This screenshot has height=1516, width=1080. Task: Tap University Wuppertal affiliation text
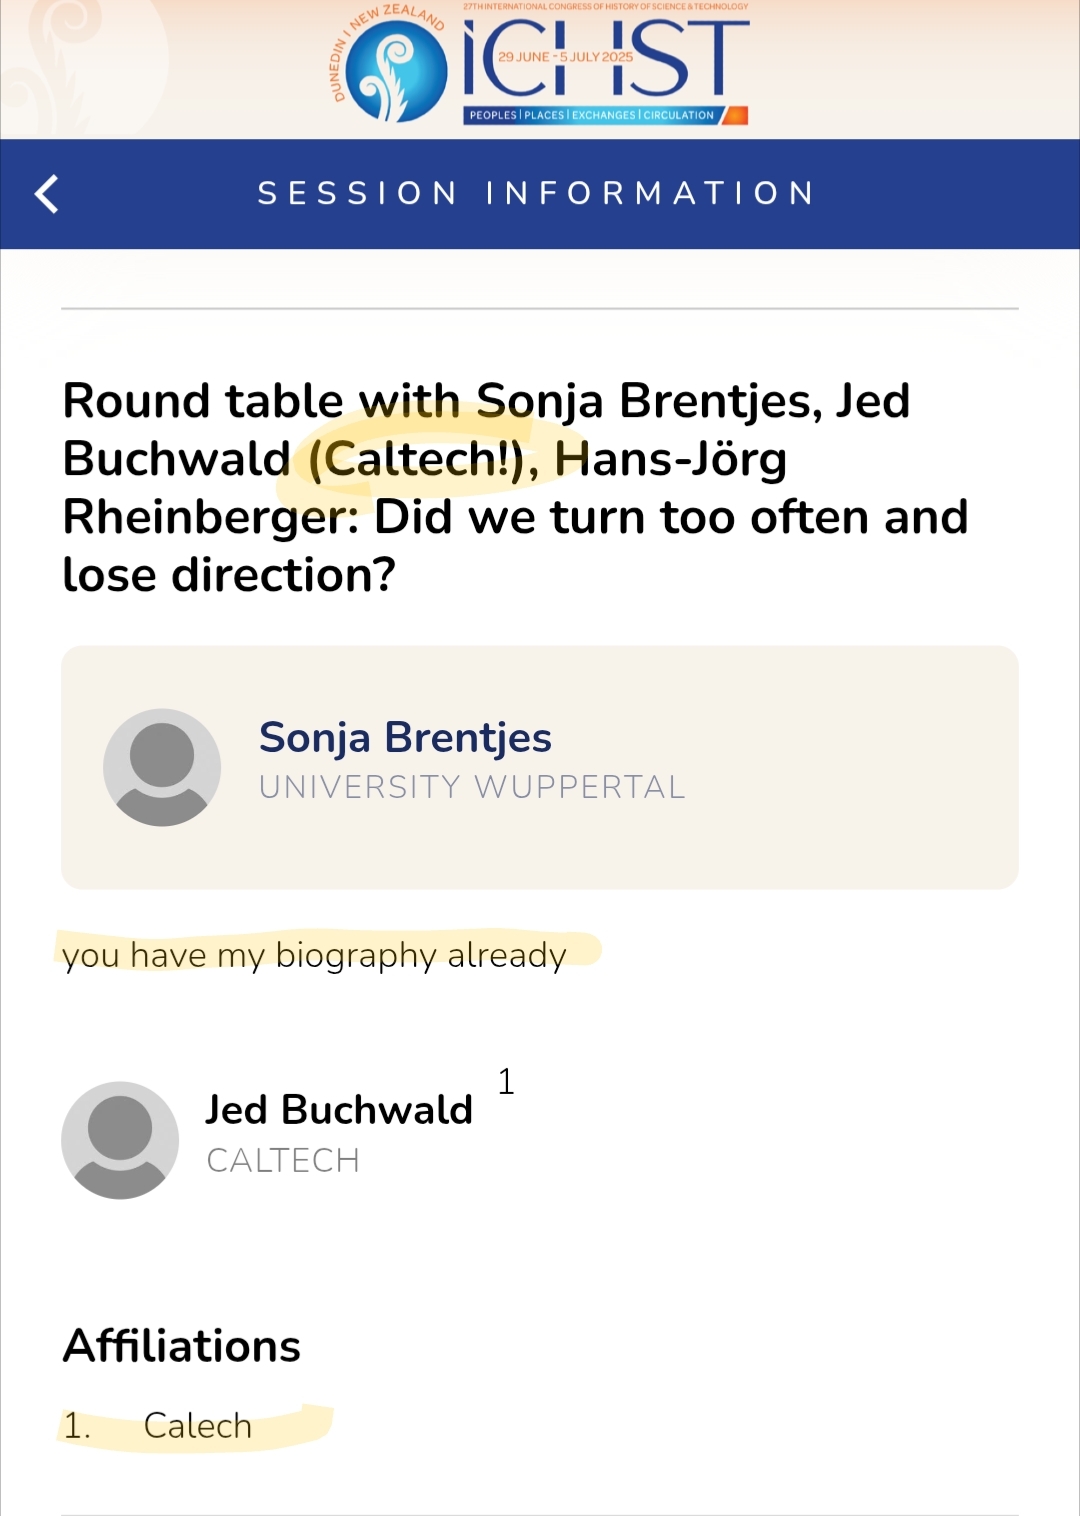point(472,787)
